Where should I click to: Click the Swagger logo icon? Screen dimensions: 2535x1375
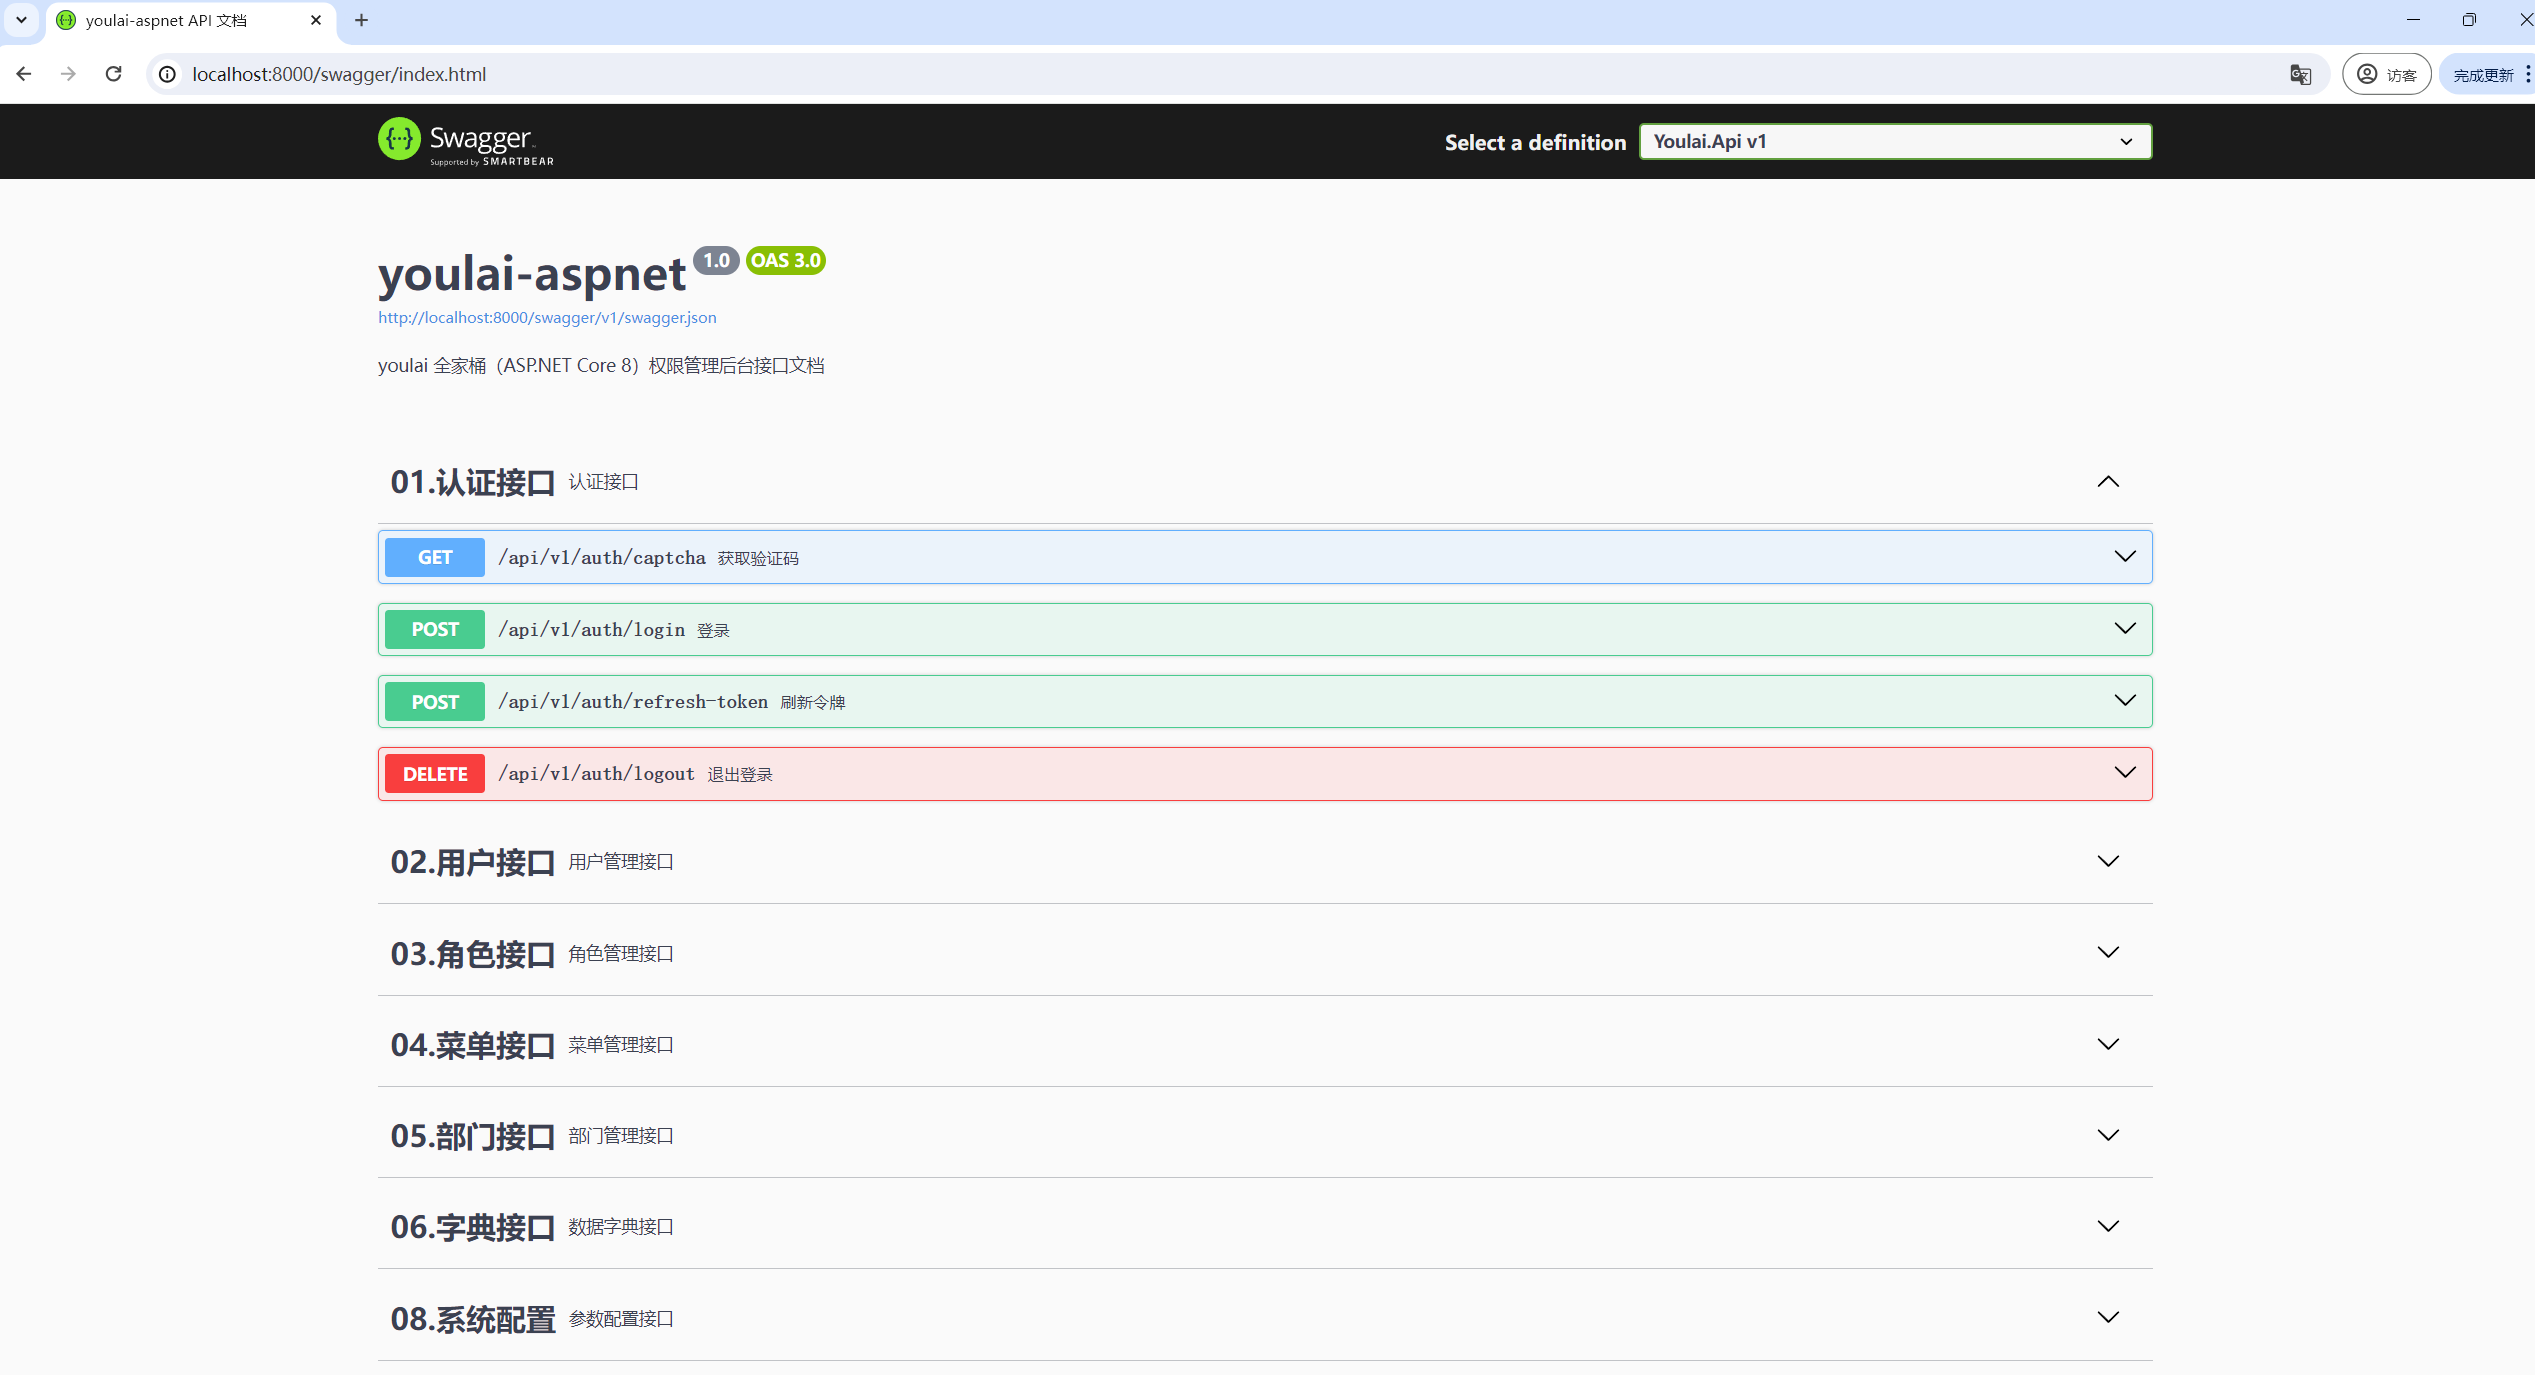click(x=399, y=140)
